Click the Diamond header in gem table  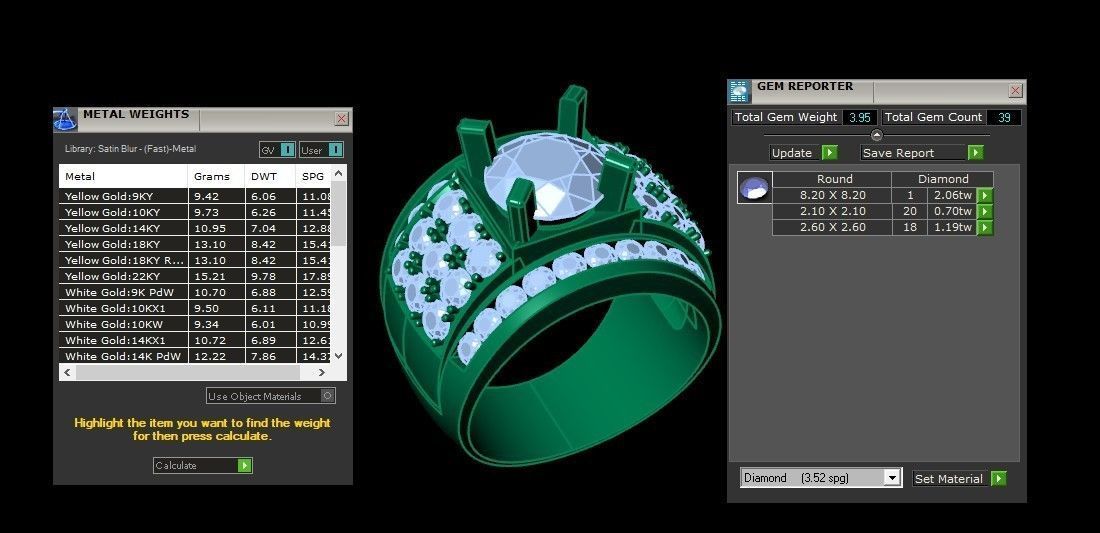click(x=943, y=179)
